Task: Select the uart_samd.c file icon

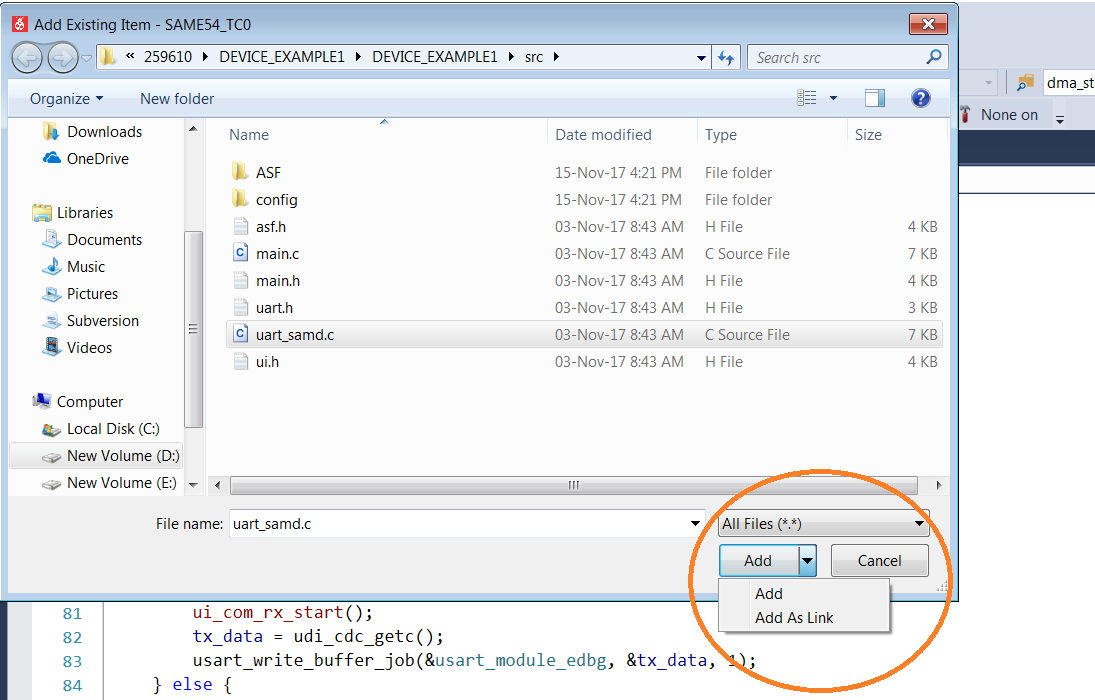Action: [240, 334]
